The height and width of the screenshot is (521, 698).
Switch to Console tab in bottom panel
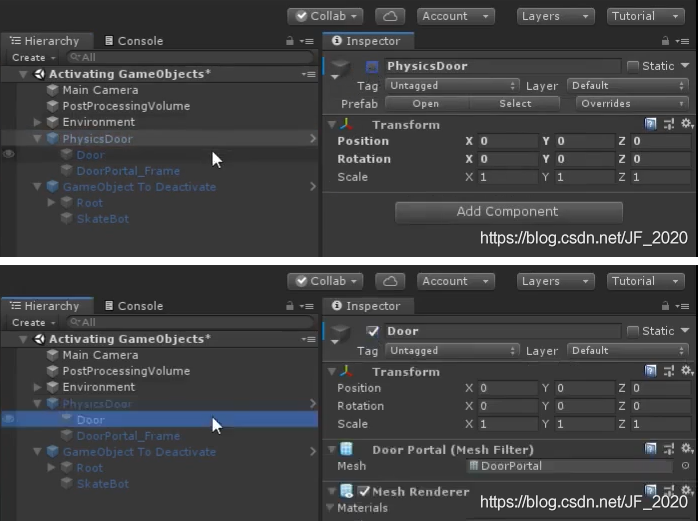pos(134,306)
